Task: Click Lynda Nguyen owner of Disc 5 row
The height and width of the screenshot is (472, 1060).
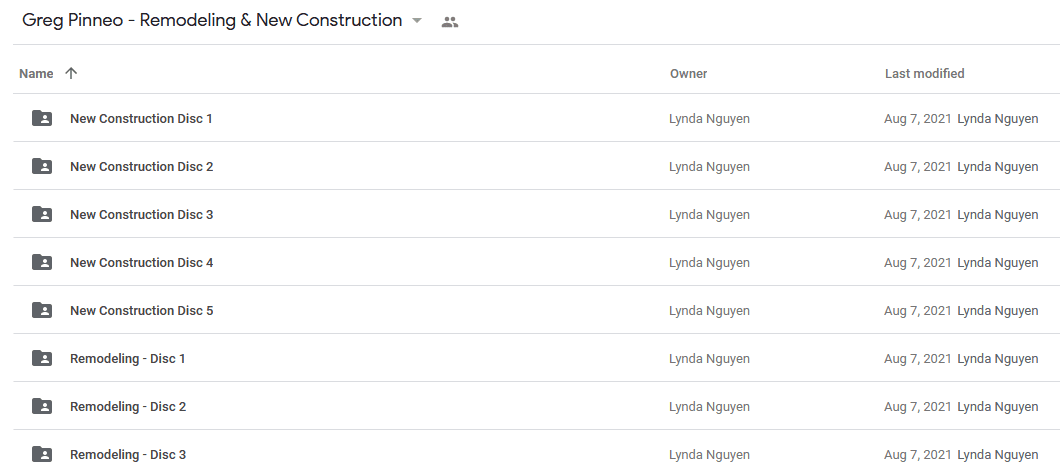Action: 709,310
